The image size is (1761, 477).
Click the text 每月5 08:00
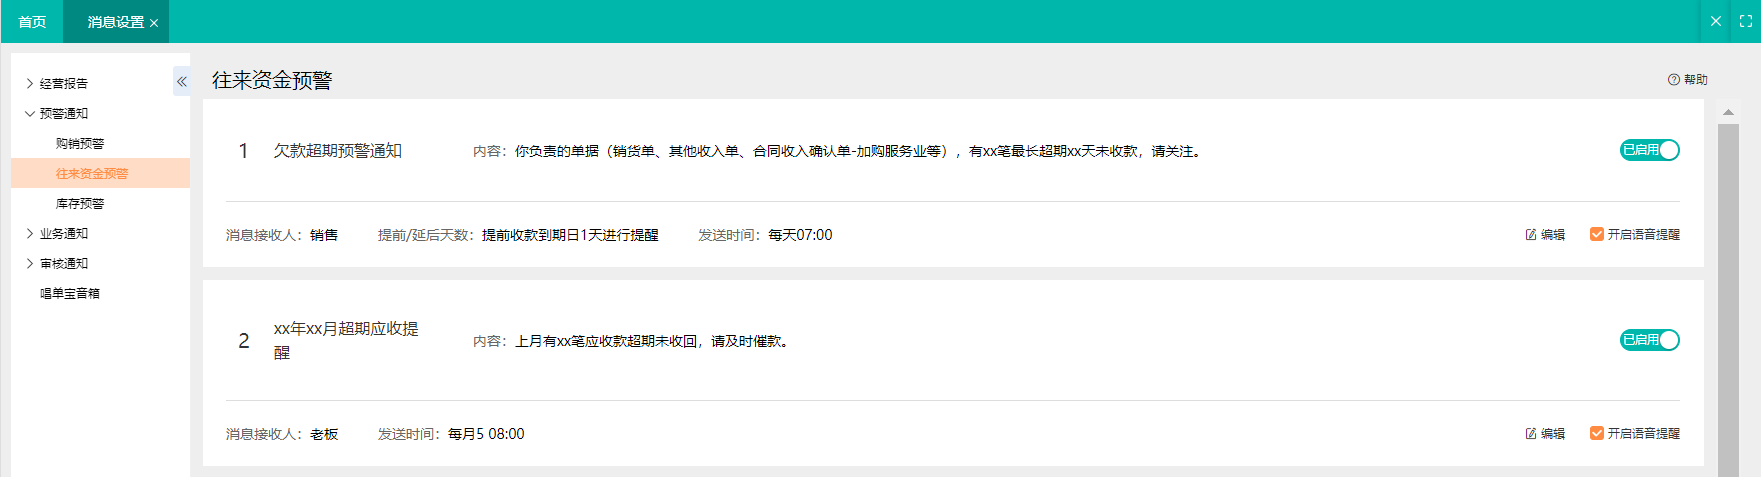pos(486,434)
